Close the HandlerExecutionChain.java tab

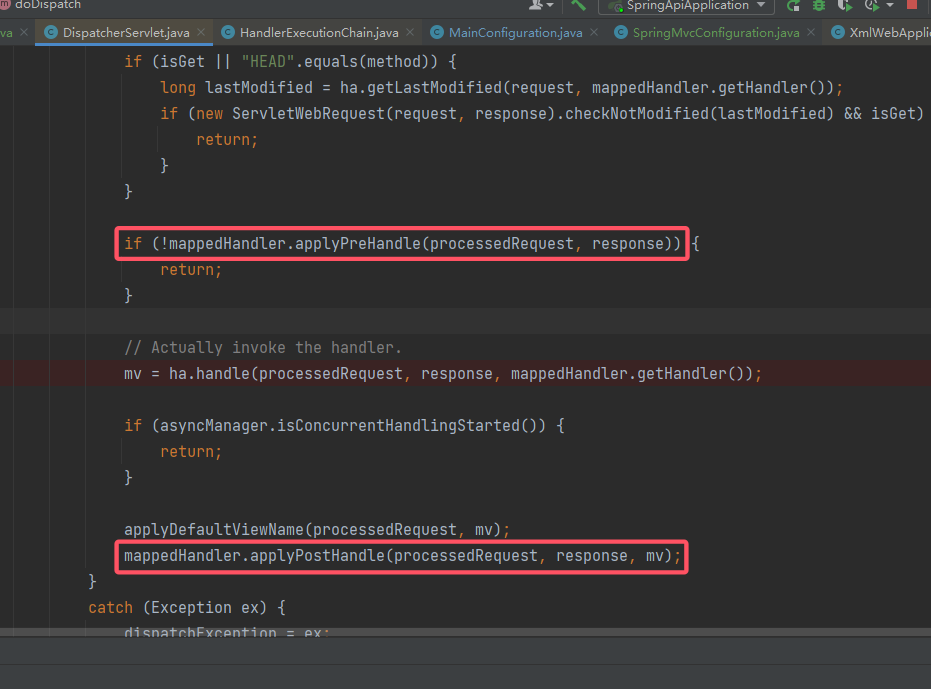410,33
